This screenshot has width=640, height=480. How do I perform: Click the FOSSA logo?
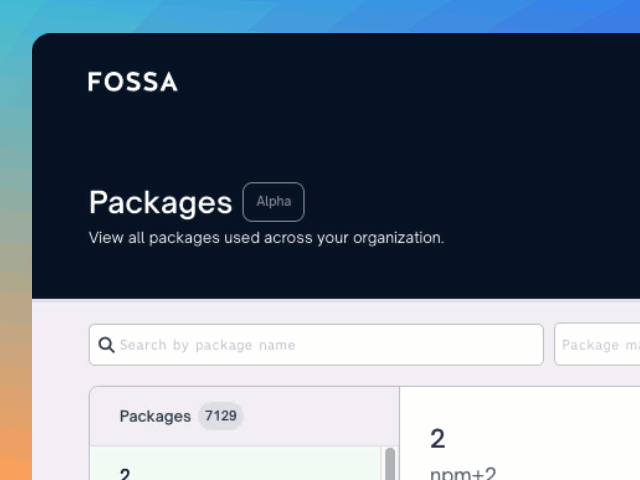(132, 82)
